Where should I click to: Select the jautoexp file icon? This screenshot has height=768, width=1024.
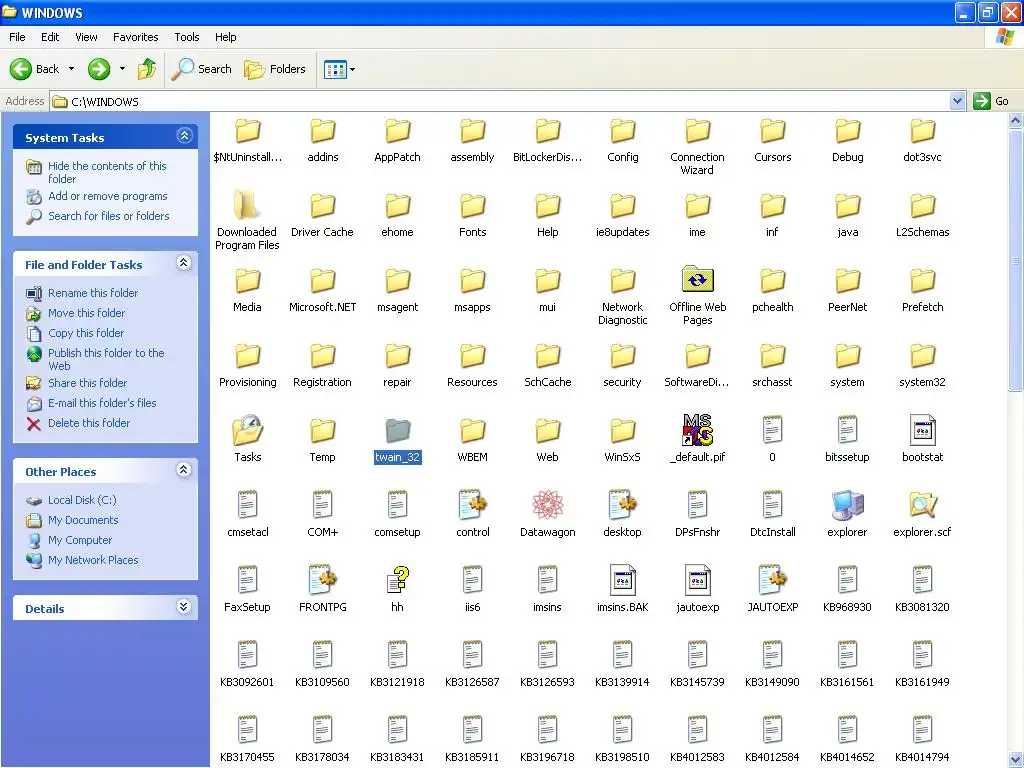697,580
